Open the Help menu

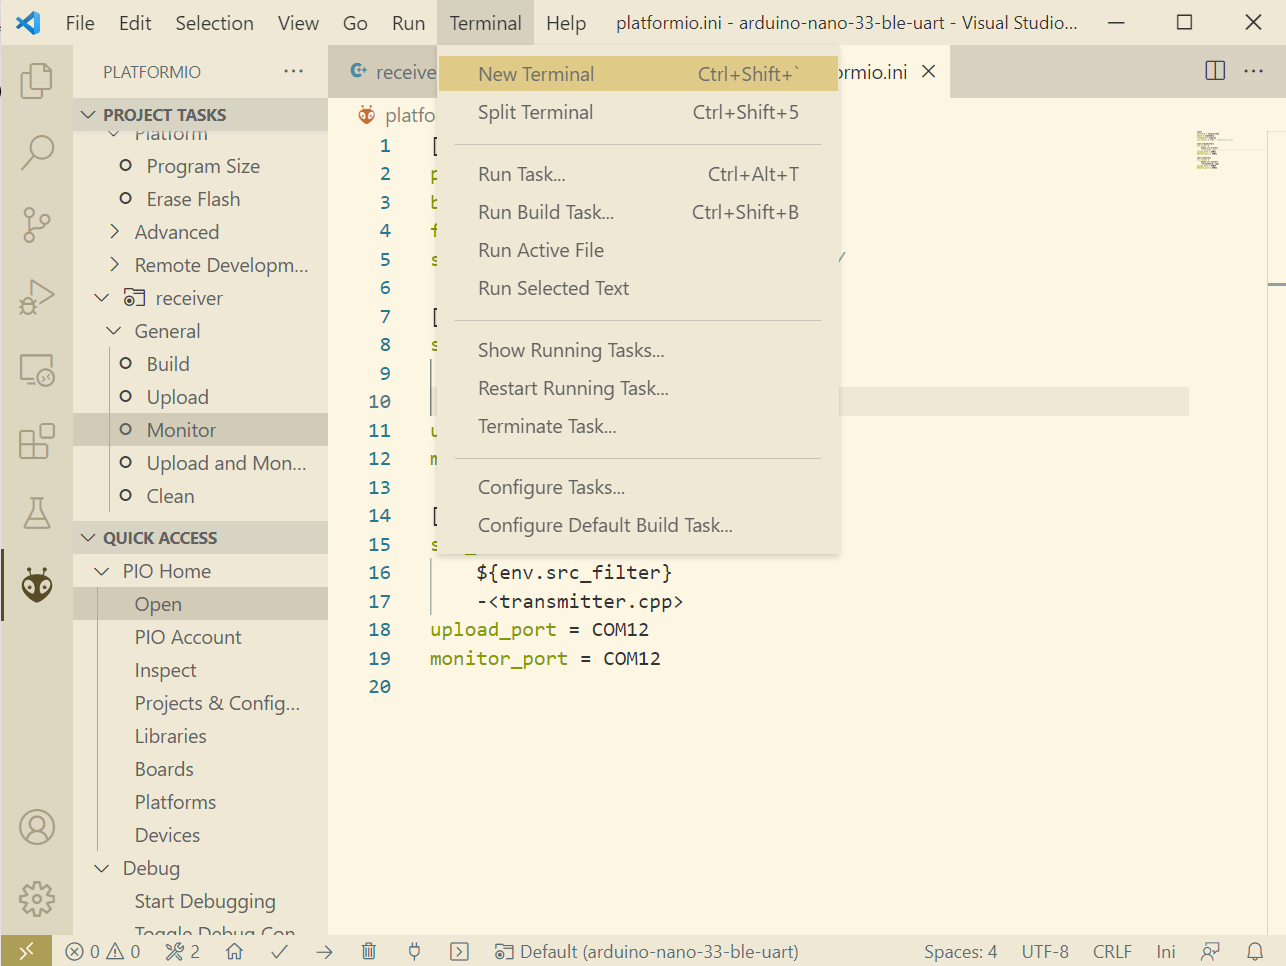(x=566, y=23)
